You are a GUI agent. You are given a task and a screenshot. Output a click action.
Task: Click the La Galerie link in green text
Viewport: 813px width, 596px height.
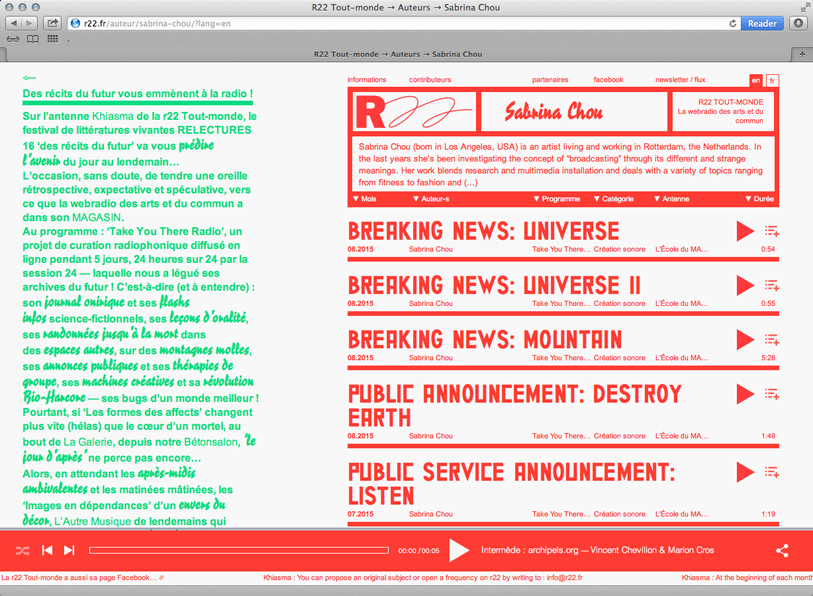click(x=88, y=442)
